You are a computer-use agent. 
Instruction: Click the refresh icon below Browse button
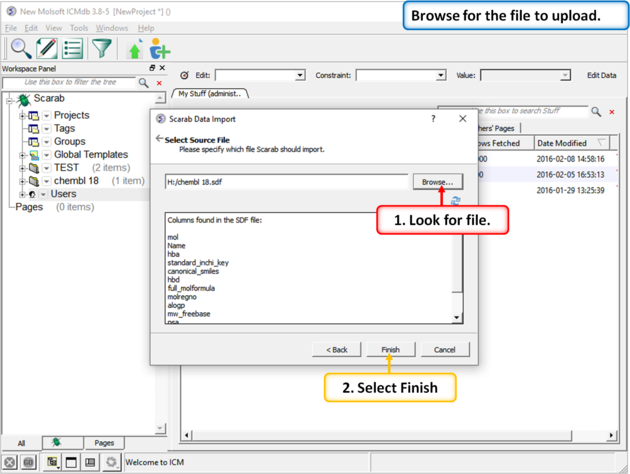click(x=456, y=201)
